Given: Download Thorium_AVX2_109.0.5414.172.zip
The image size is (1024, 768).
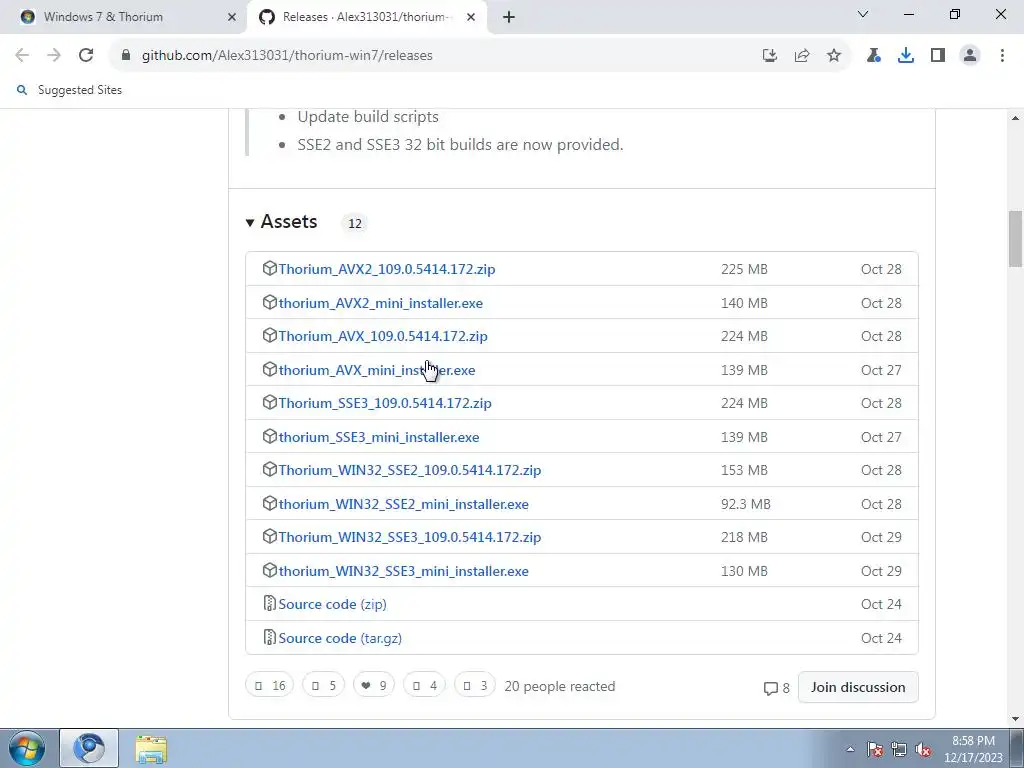Looking at the screenshot, I should click(387, 269).
